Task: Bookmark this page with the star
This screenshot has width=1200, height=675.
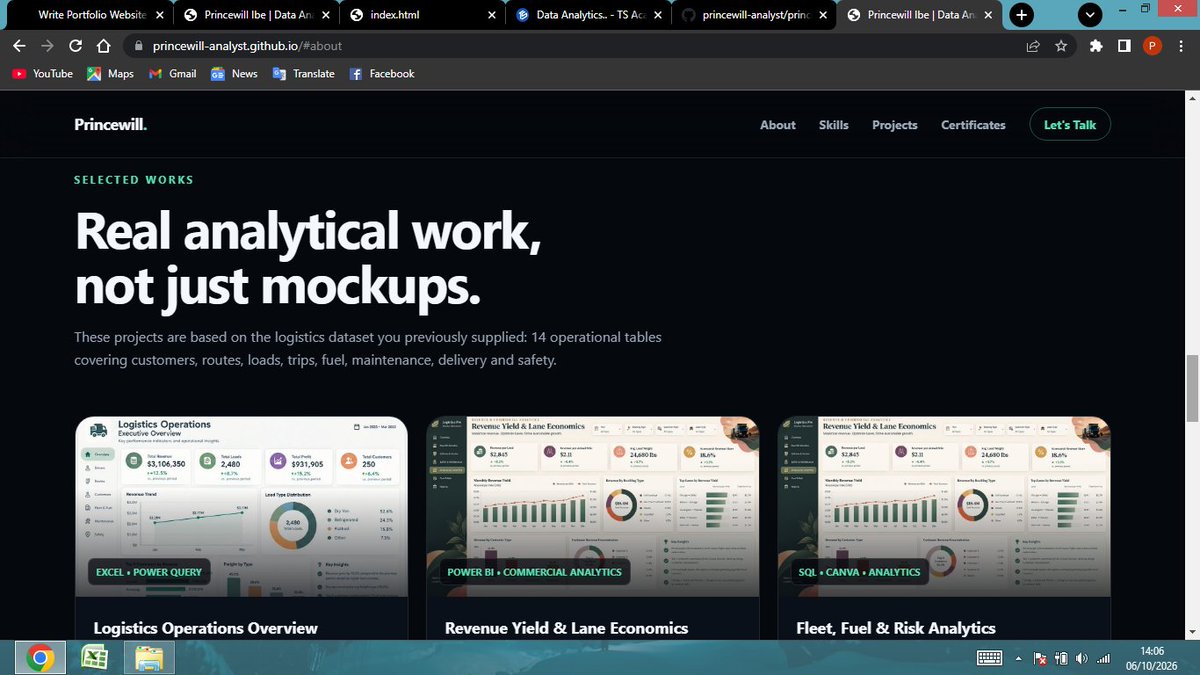Action: 1061,46
